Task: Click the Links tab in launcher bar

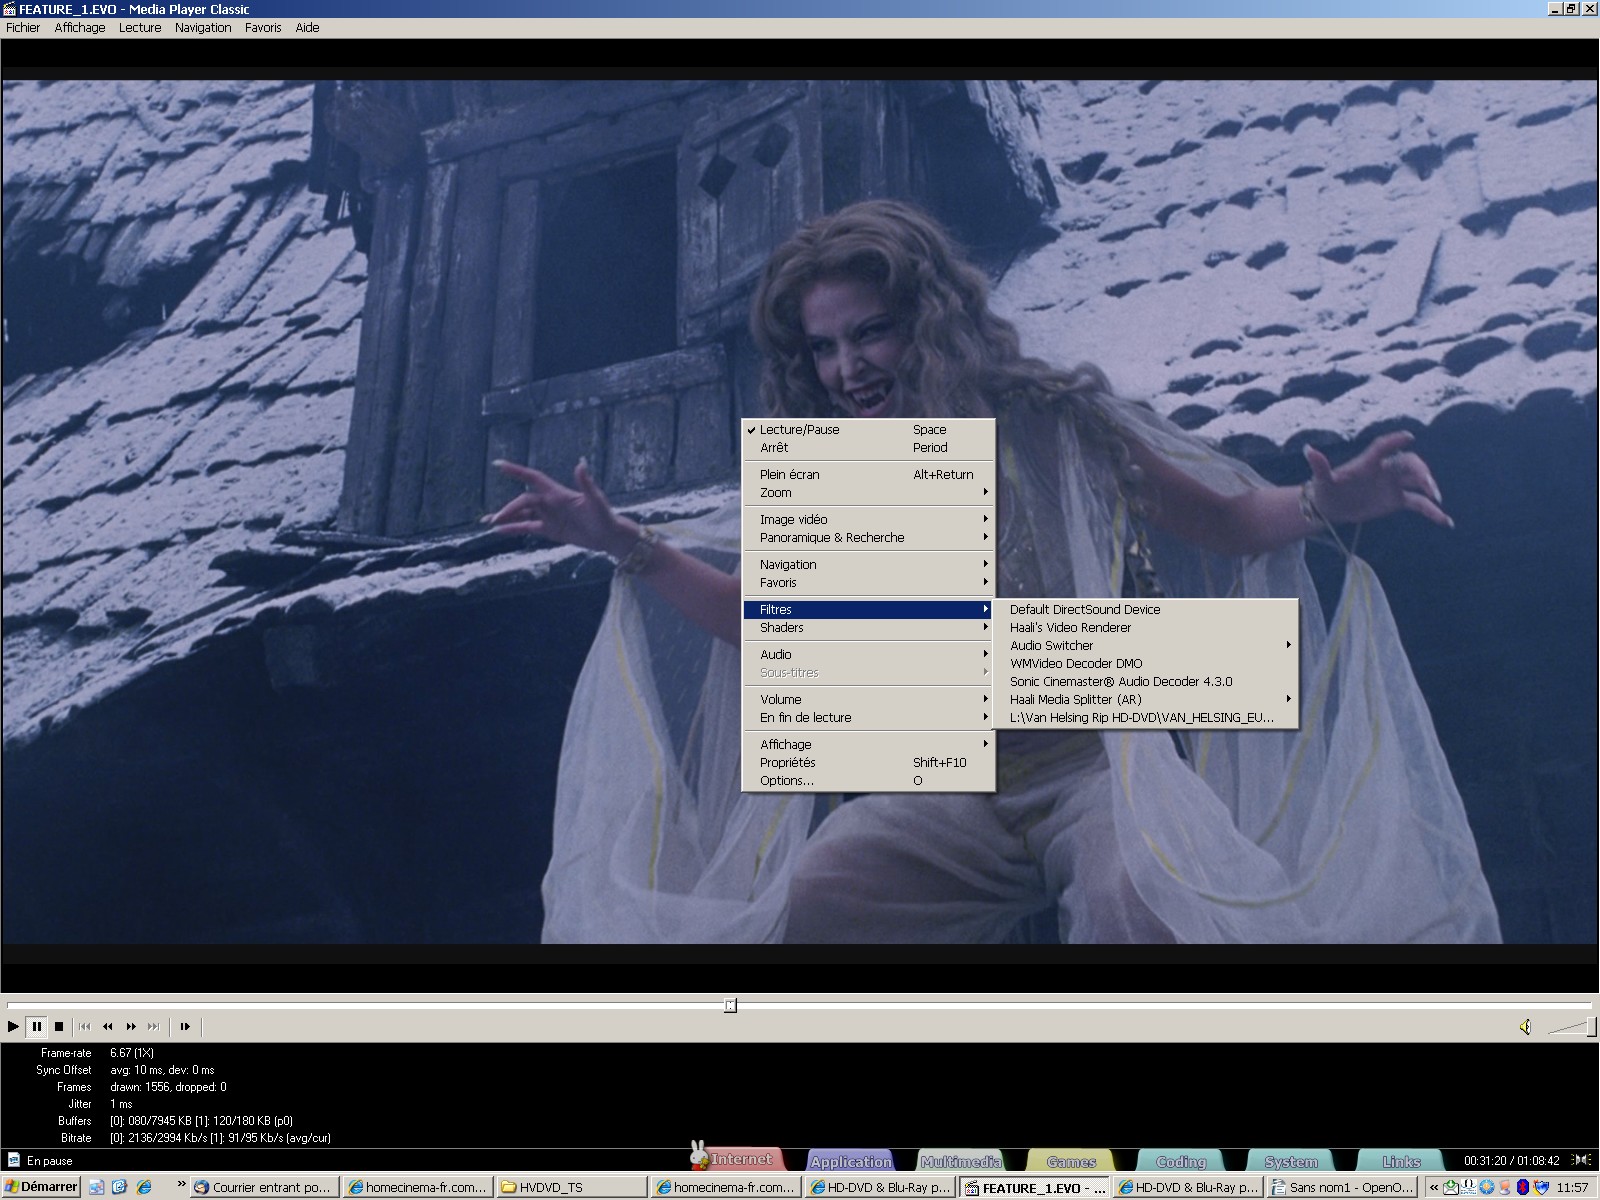Action: 1401,1161
